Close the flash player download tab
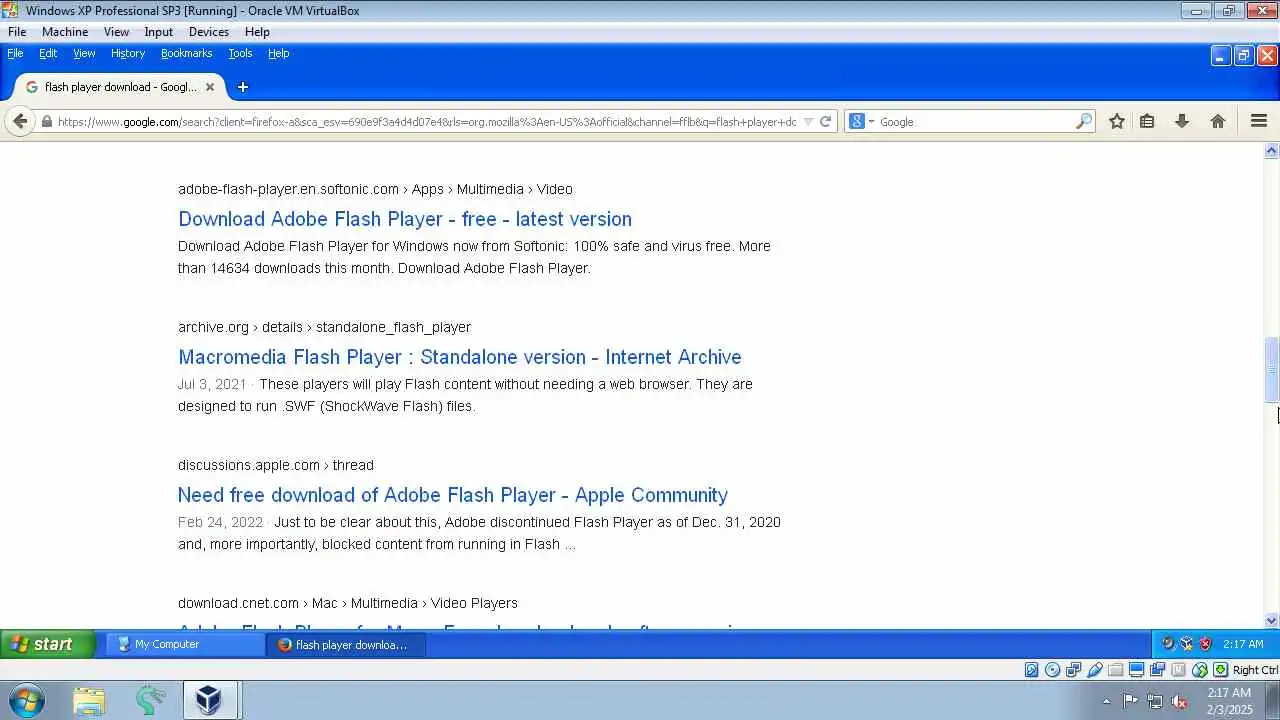 210,87
